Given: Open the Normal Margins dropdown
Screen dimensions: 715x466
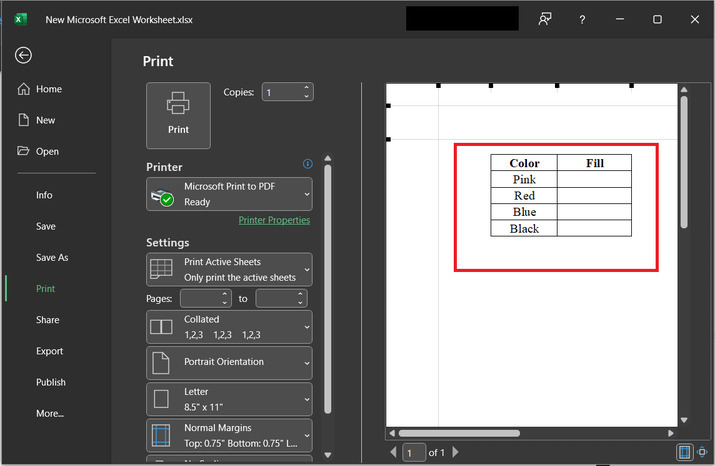Looking at the screenshot, I should pos(229,435).
